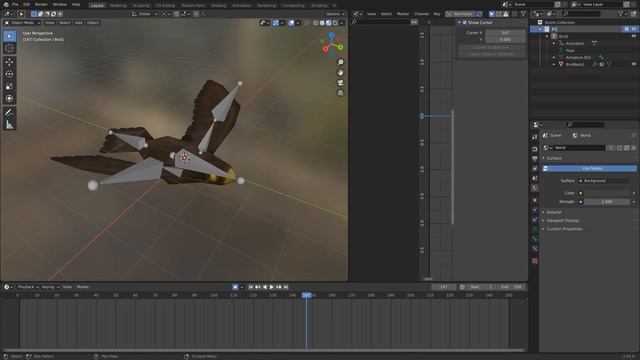Collapse the Surface panel
This screenshot has height=360, width=640.
554,158
